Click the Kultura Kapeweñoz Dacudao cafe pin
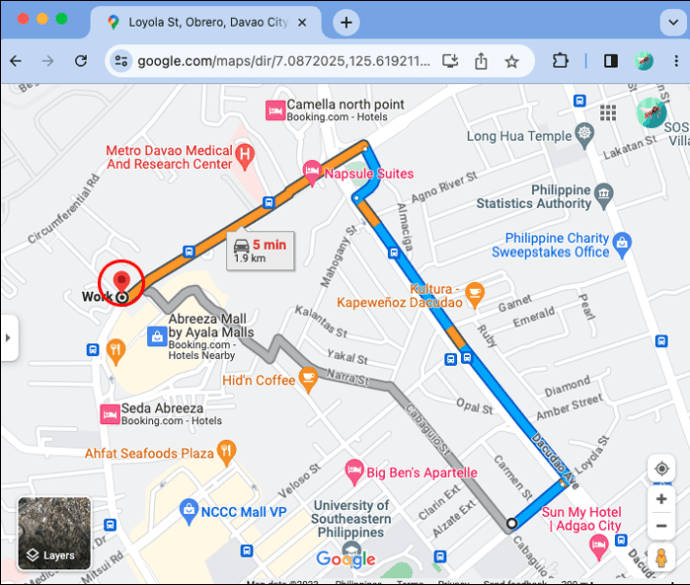 [475, 295]
